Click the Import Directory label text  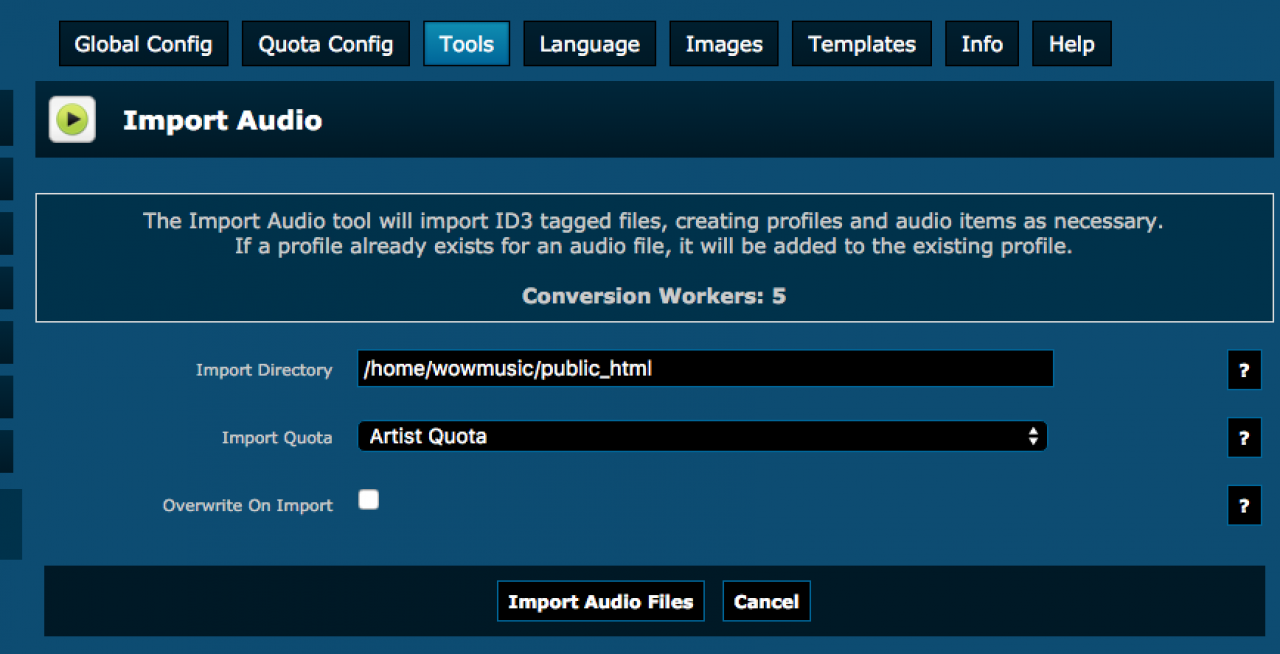(264, 370)
